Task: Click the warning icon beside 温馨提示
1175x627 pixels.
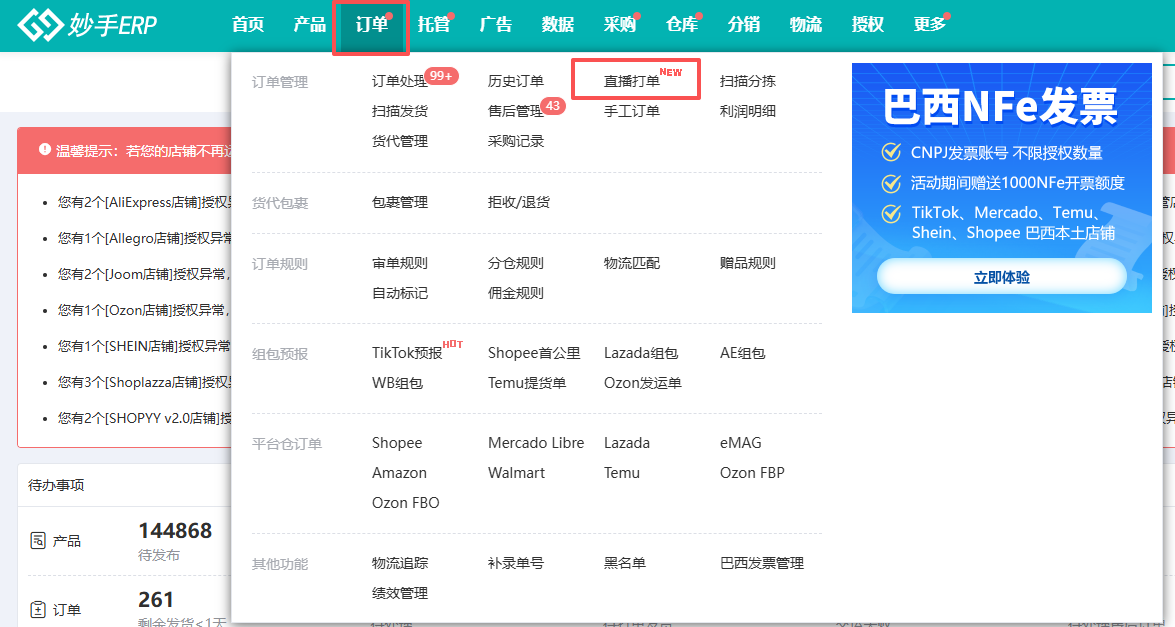Action: coord(45,150)
